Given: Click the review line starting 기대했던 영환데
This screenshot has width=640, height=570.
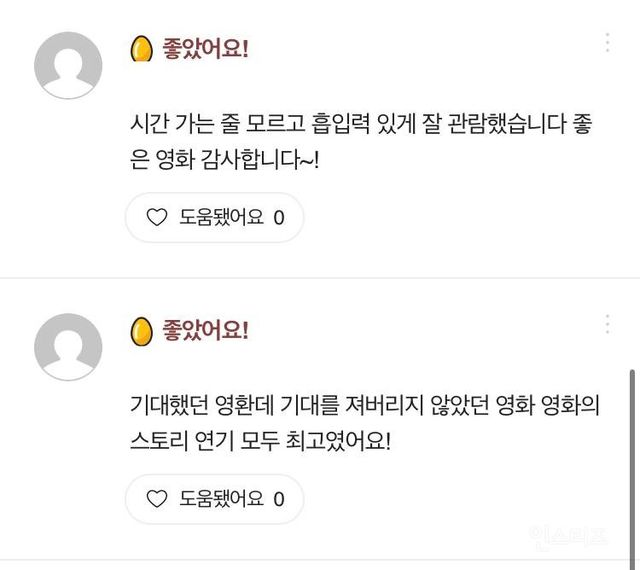Looking at the screenshot, I should pos(364,407).
